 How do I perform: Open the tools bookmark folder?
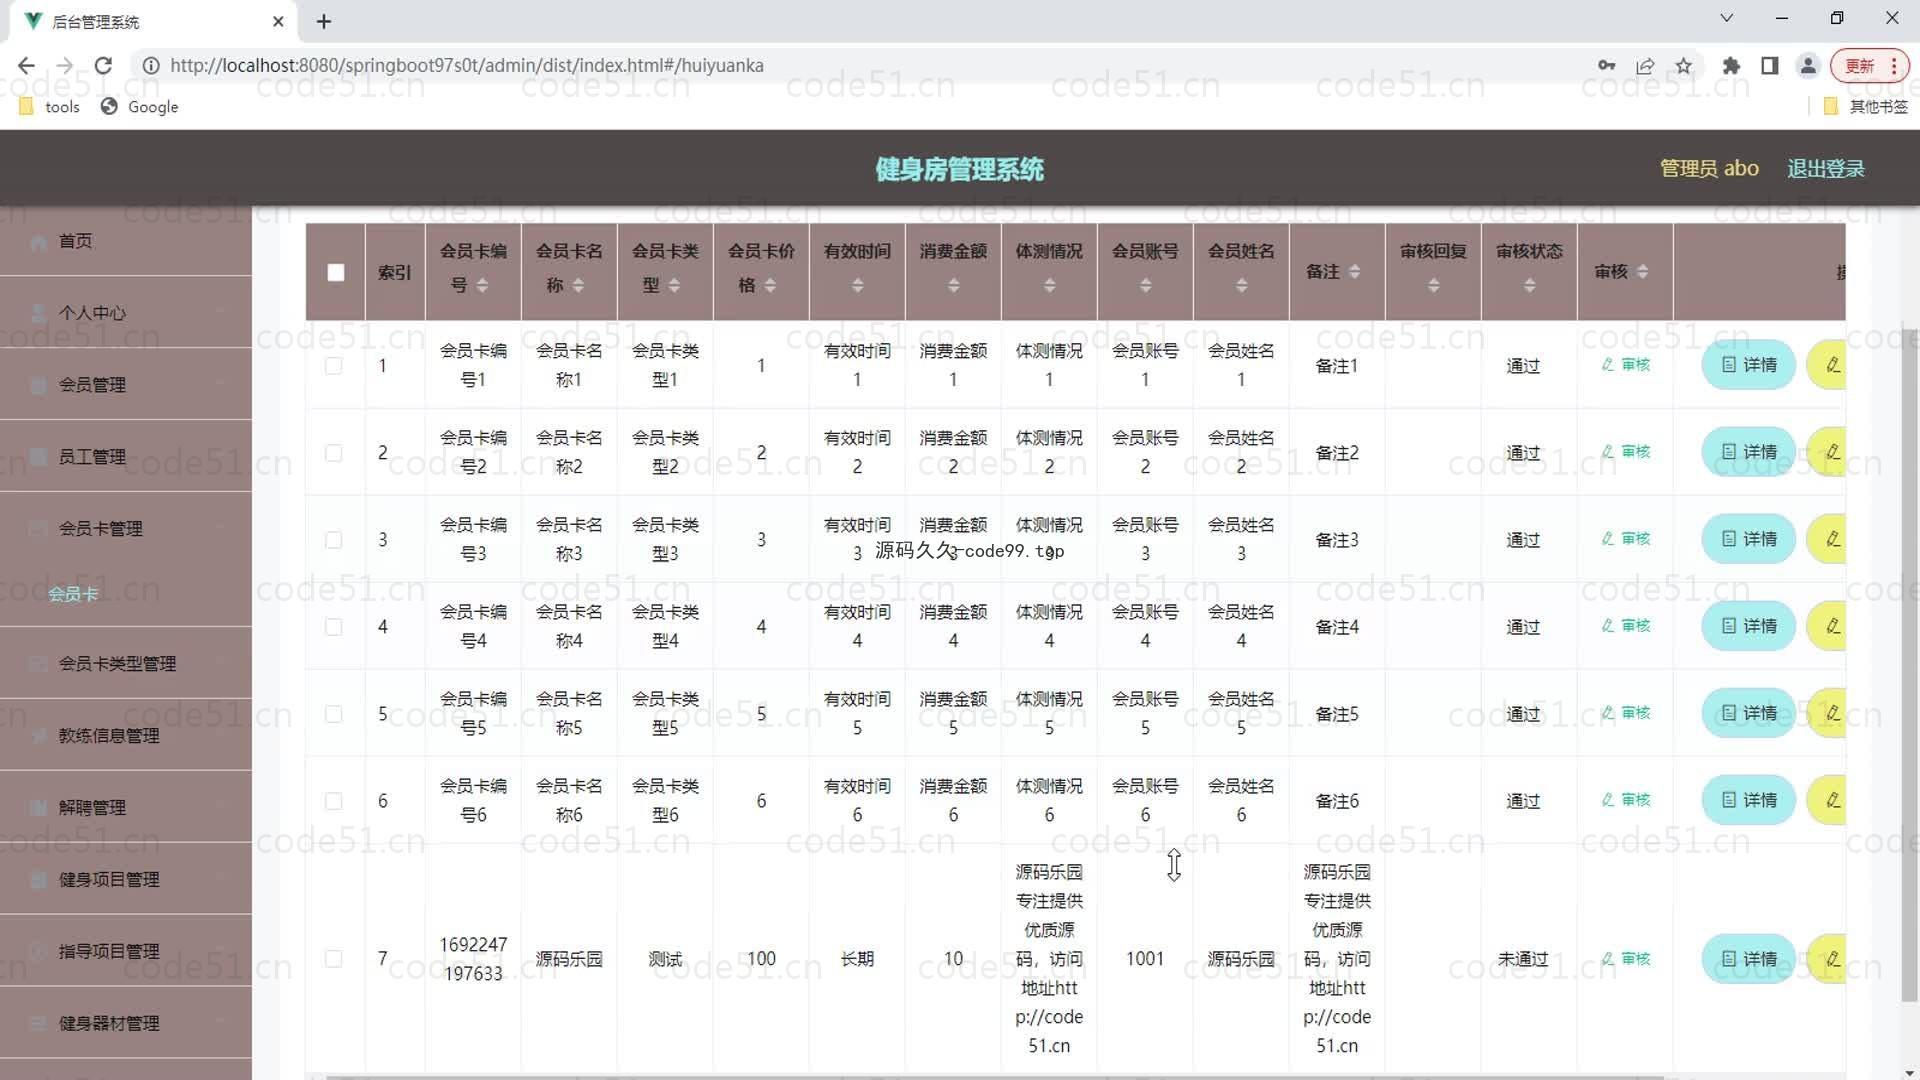pos(49,107)
